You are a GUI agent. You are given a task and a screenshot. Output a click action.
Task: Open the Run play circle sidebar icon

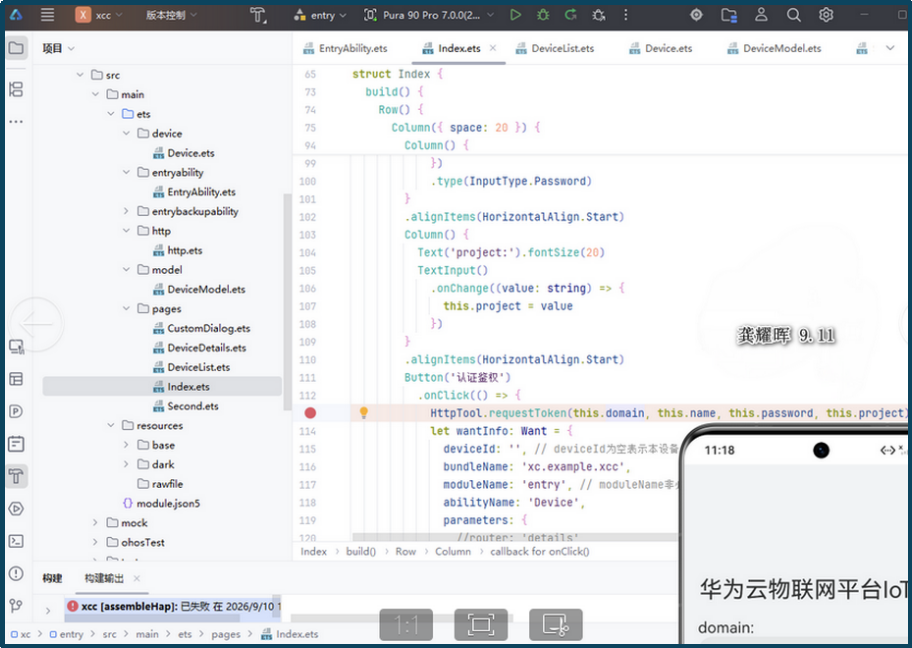(16, 508)
